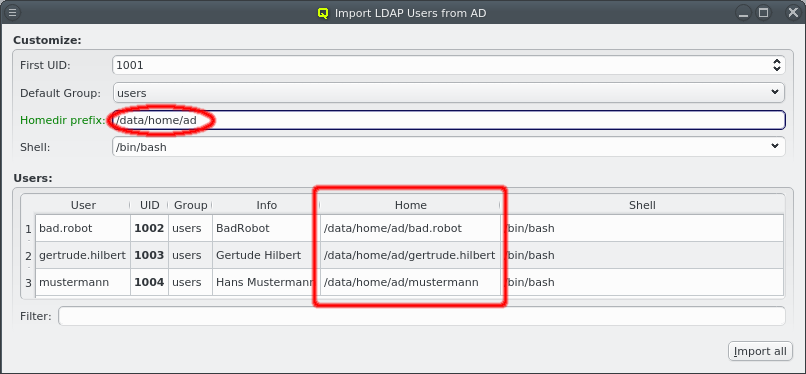This screenshot has width=806, height=374.
Task: Click the Homedir prefix input field
Action: pyautogui.click(x=449, y=120)
